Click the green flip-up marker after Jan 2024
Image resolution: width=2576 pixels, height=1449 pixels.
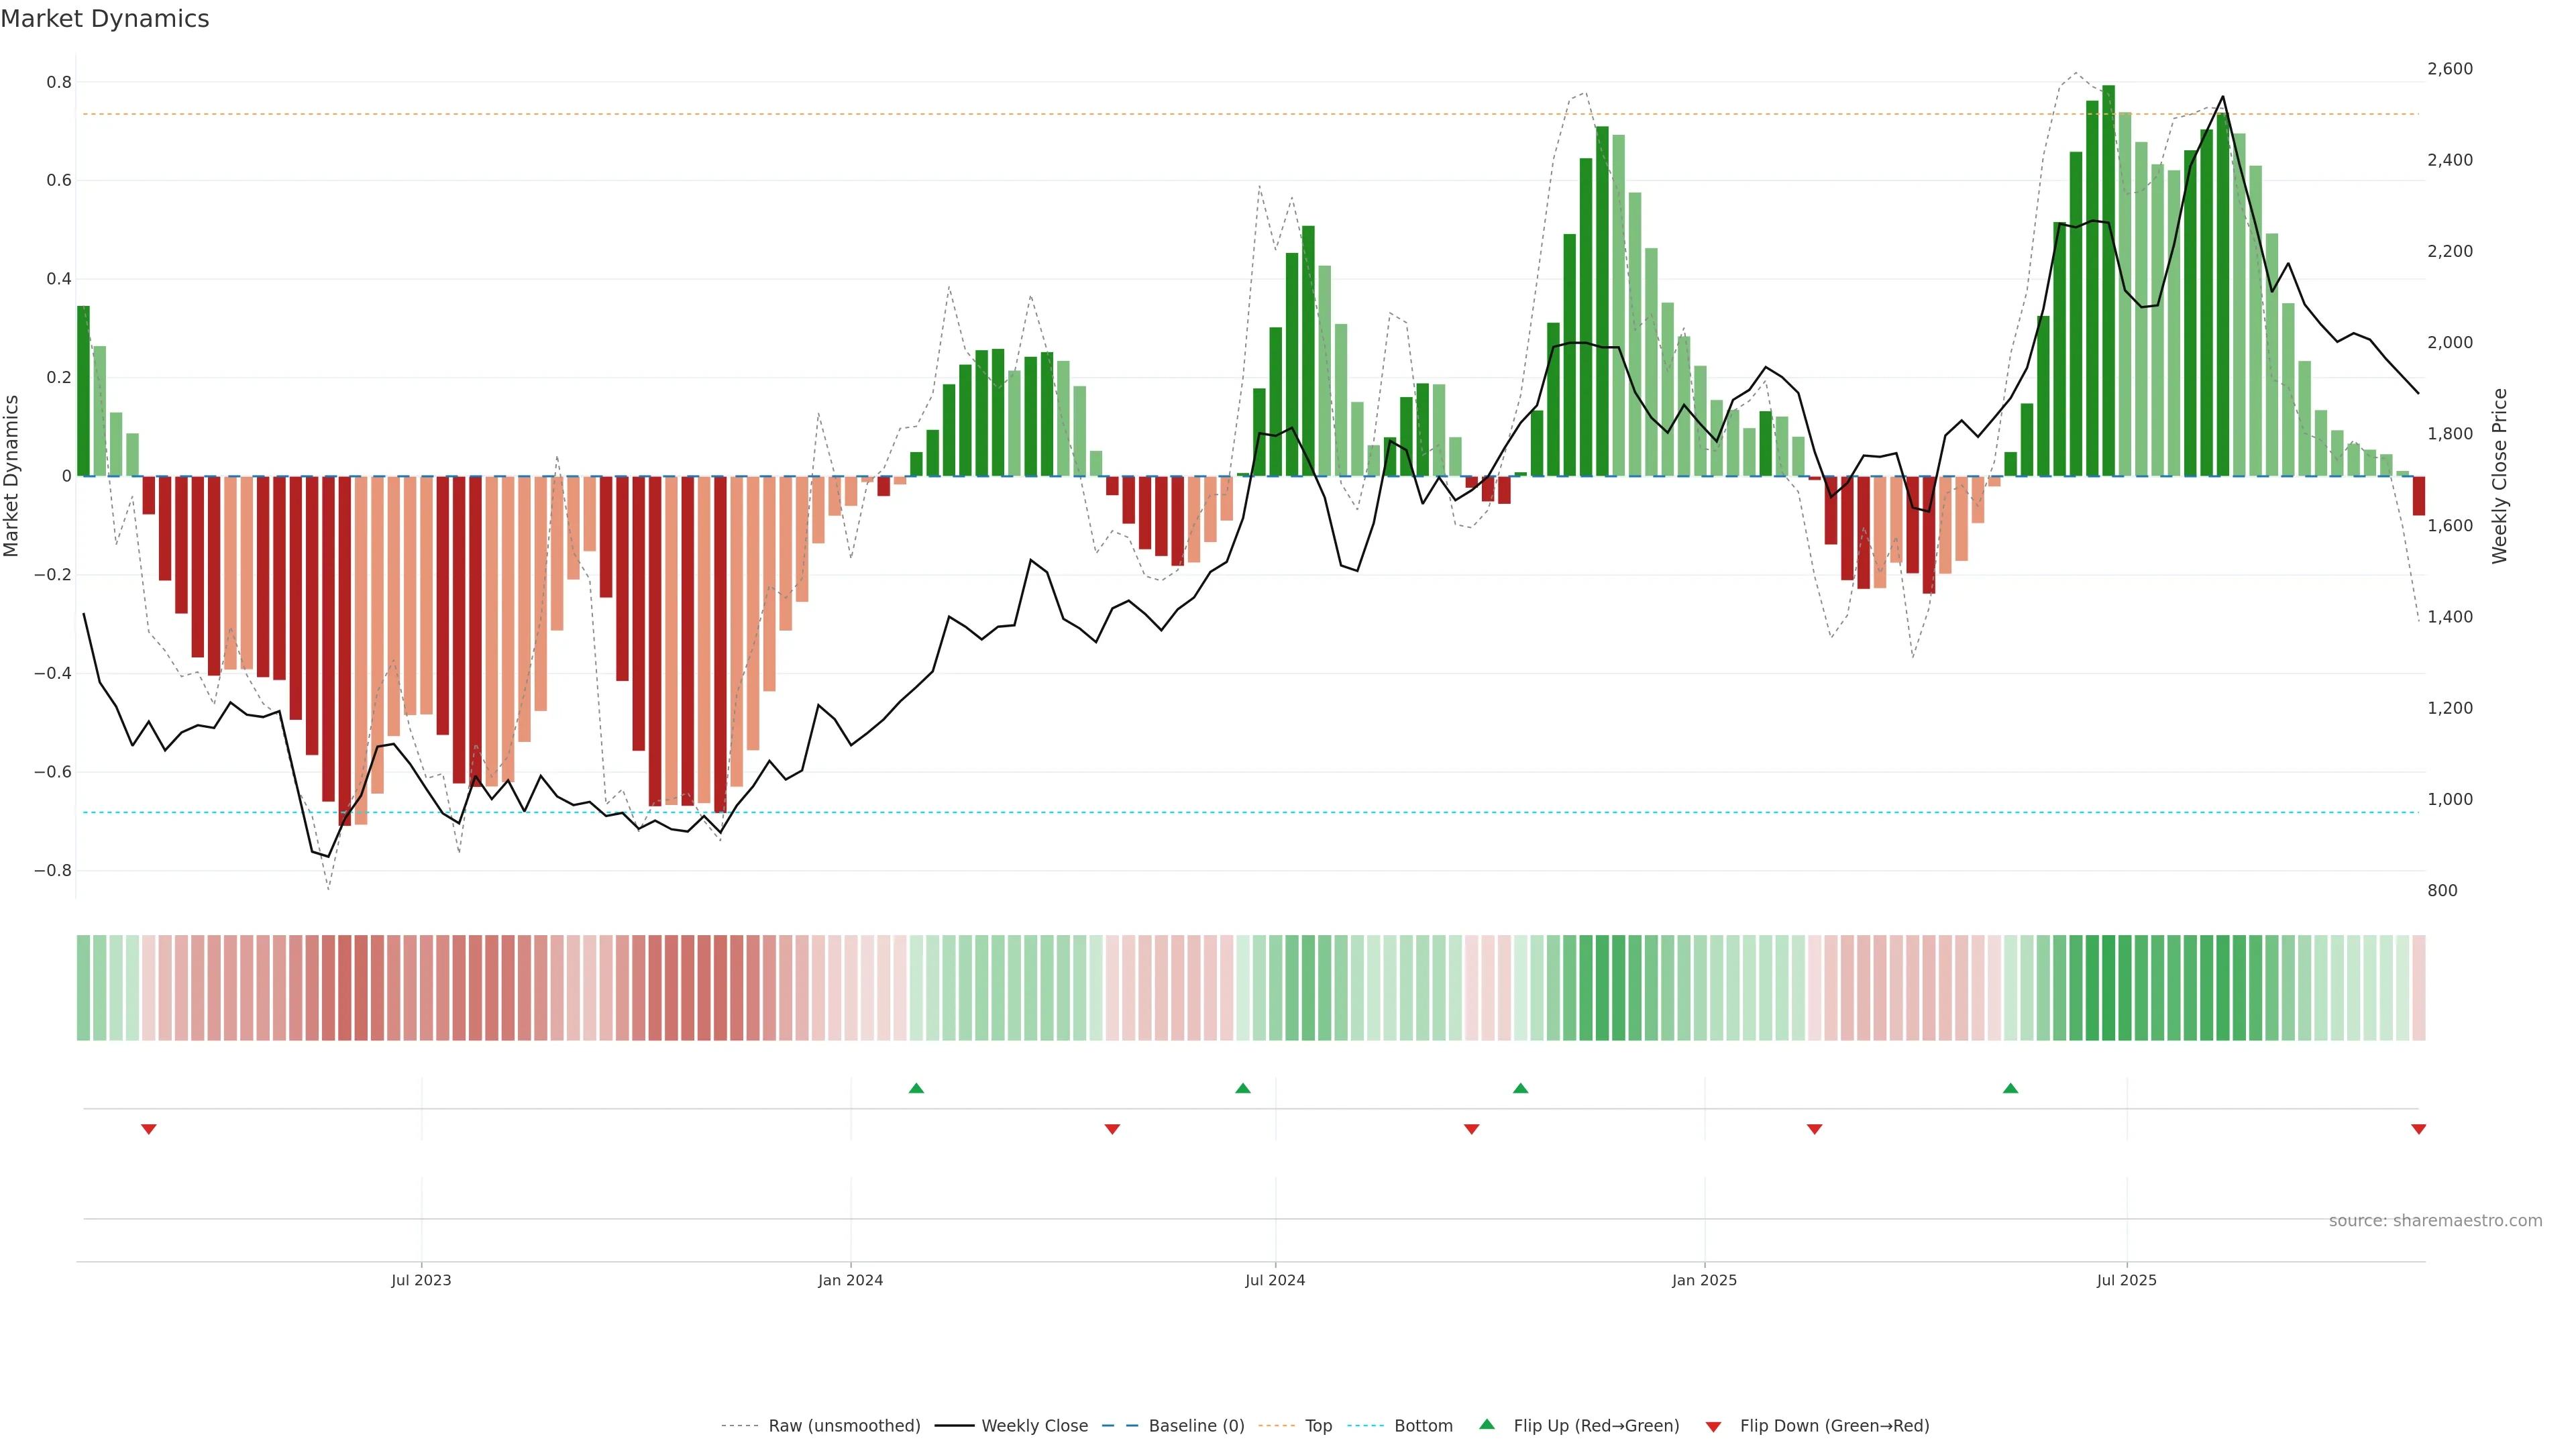point(916,1088)
